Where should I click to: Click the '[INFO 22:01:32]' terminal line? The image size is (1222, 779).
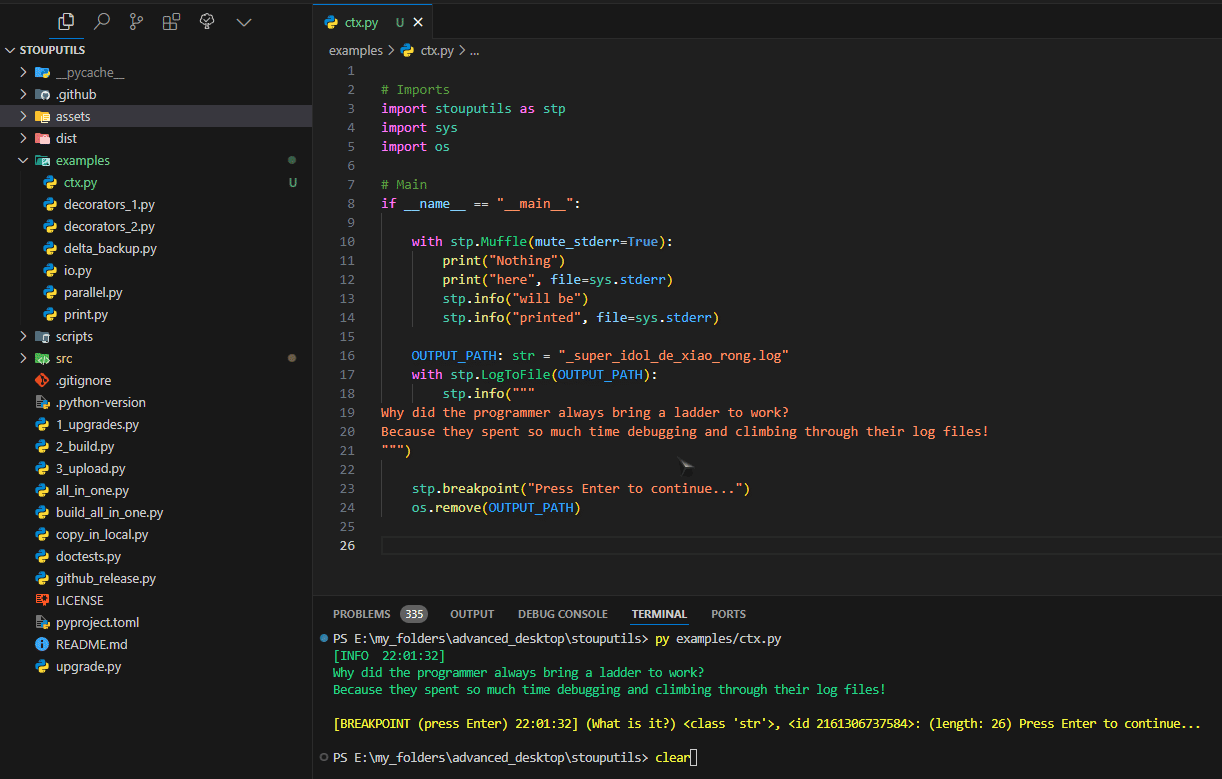click(x=389, y=656)
